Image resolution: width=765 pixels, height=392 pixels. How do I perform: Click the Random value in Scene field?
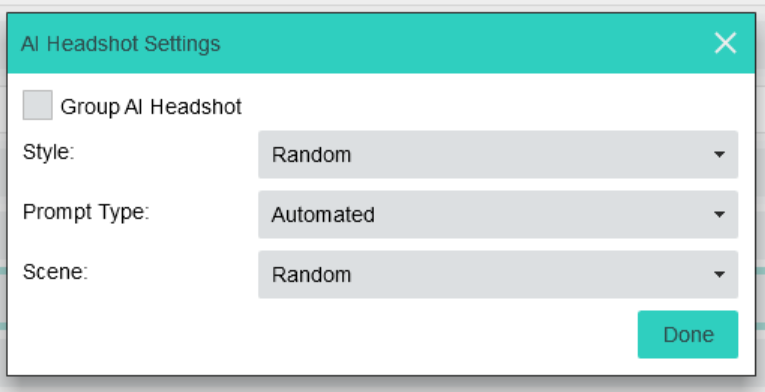(x=311, y=275)
